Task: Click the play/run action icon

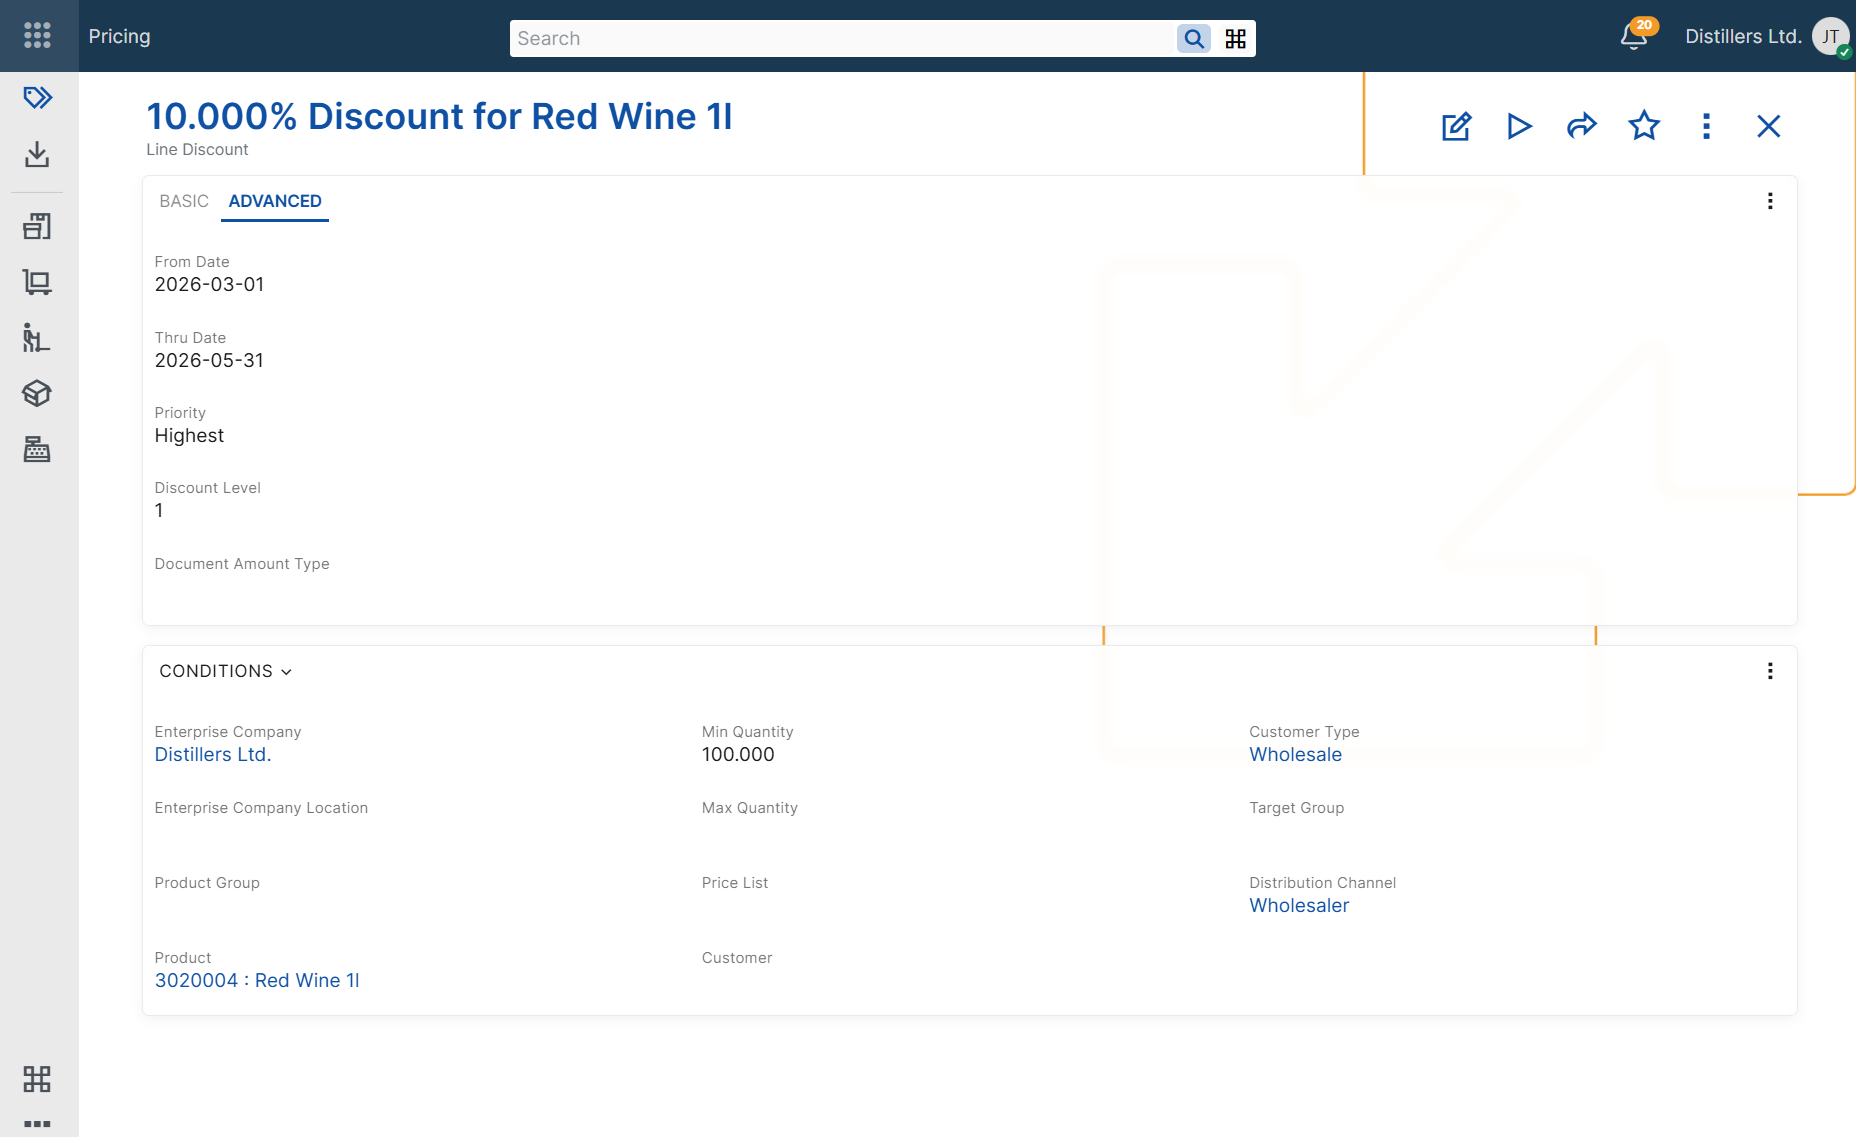Action: tap(1519, 126)
